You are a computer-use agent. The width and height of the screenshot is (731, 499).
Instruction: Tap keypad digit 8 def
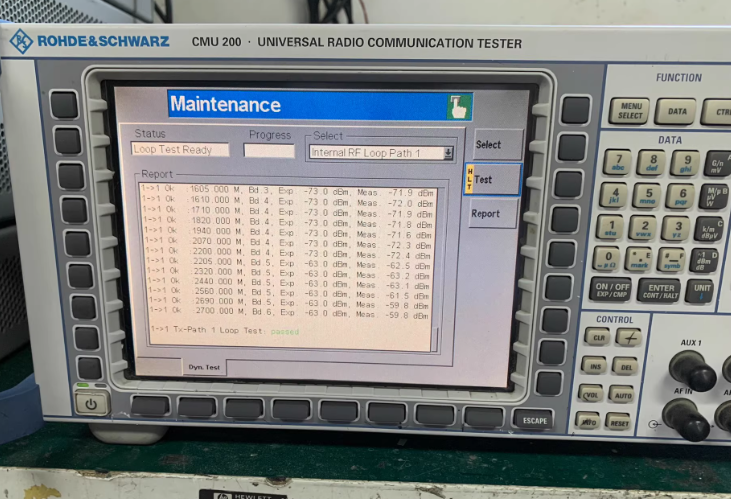pyautogui.click(x=651, y=162)
